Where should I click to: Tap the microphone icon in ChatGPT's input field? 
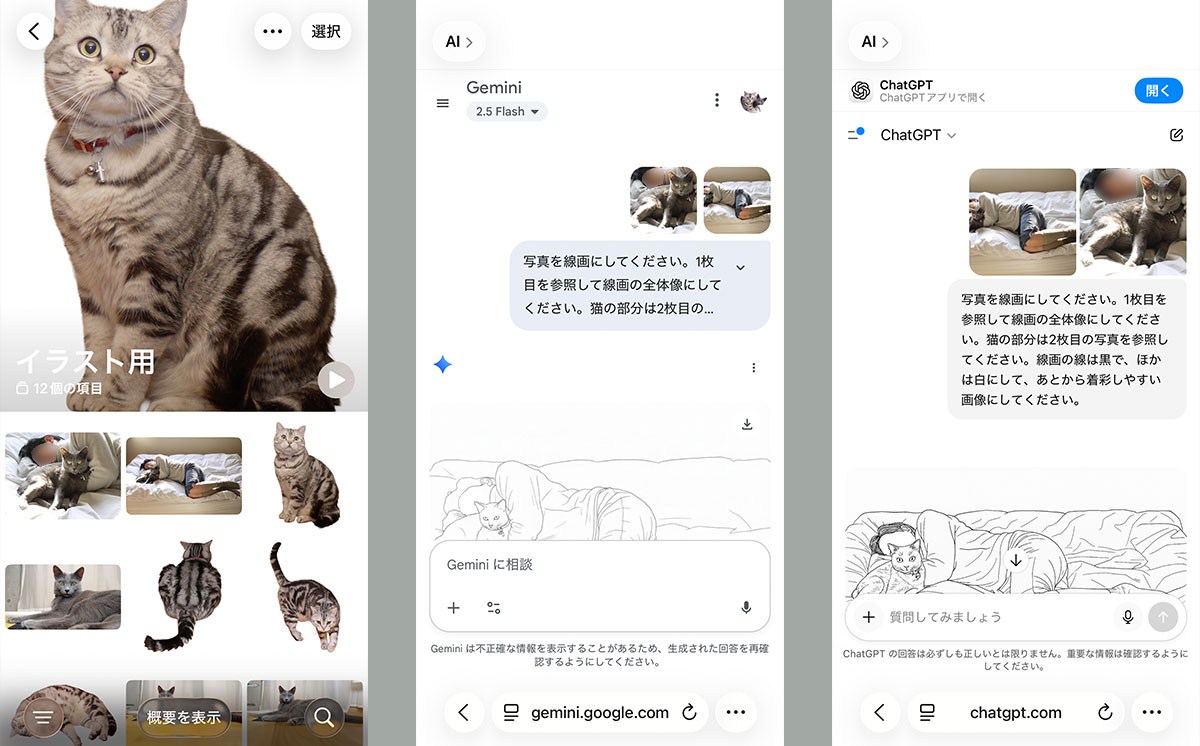[1128, 617]
